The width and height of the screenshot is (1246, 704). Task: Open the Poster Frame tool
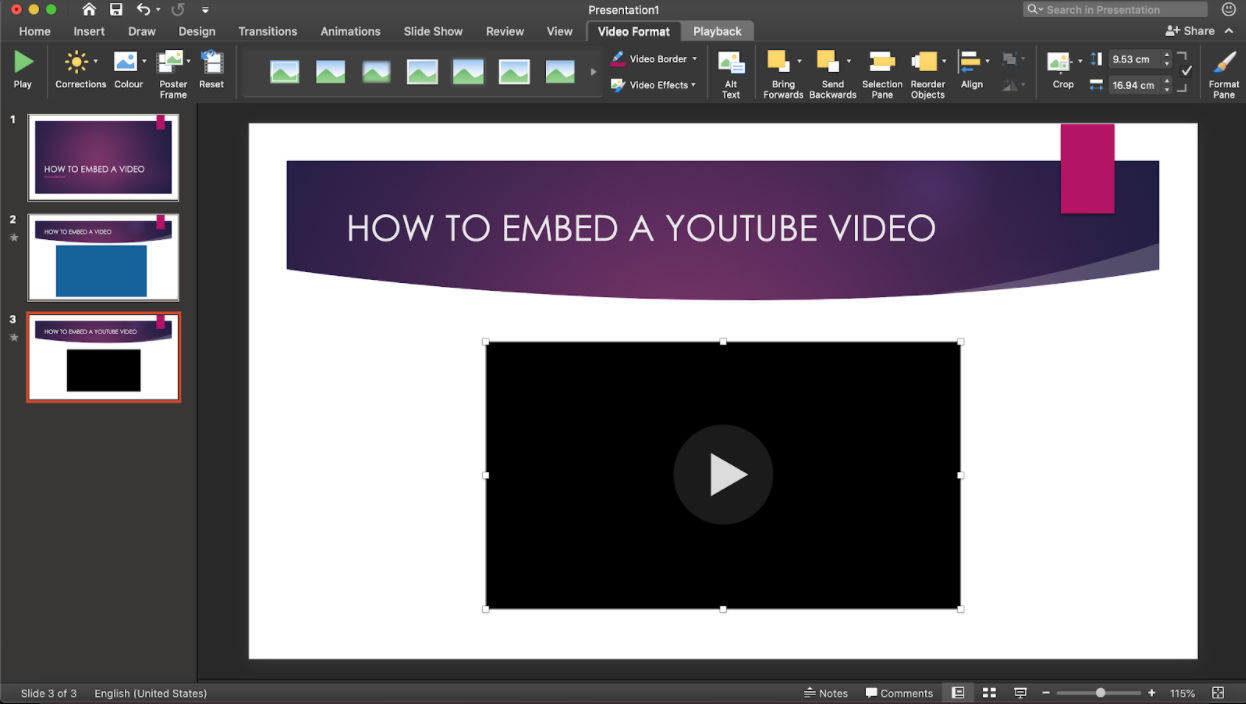[x=173, y=73]
